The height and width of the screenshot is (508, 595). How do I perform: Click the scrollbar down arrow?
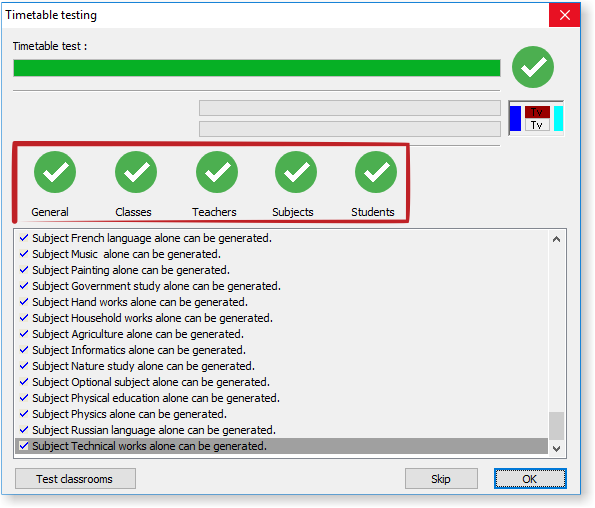[x=556, y=449]
